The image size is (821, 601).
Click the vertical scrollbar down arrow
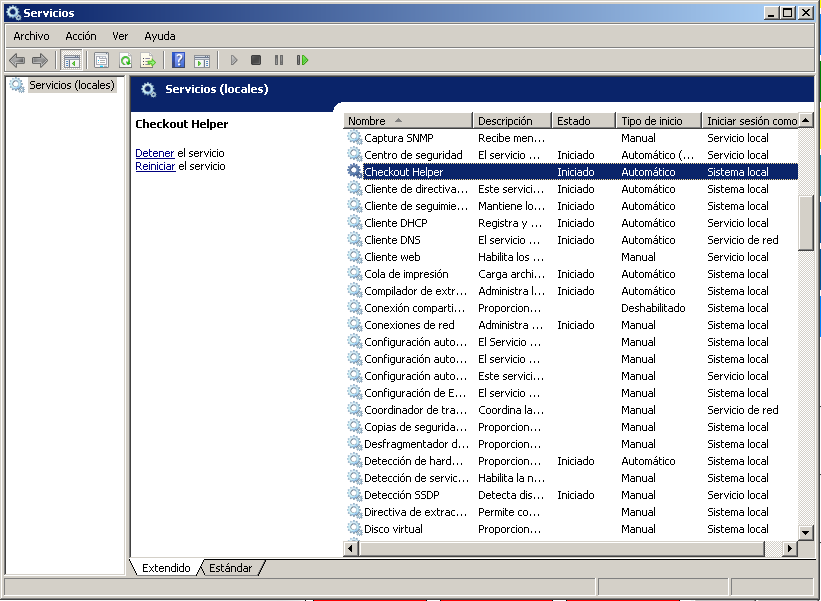coord(804,532)
